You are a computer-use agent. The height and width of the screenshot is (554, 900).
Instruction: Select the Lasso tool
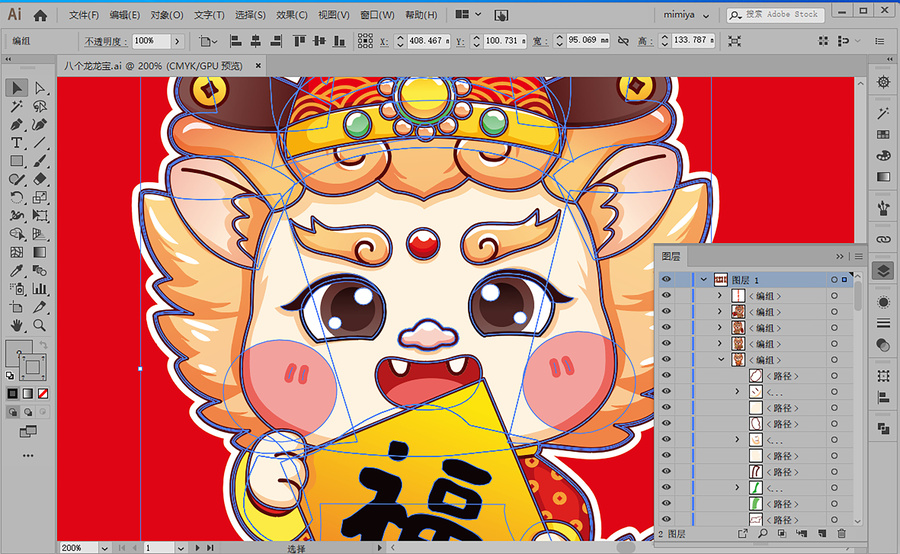[x=40, y=106]
